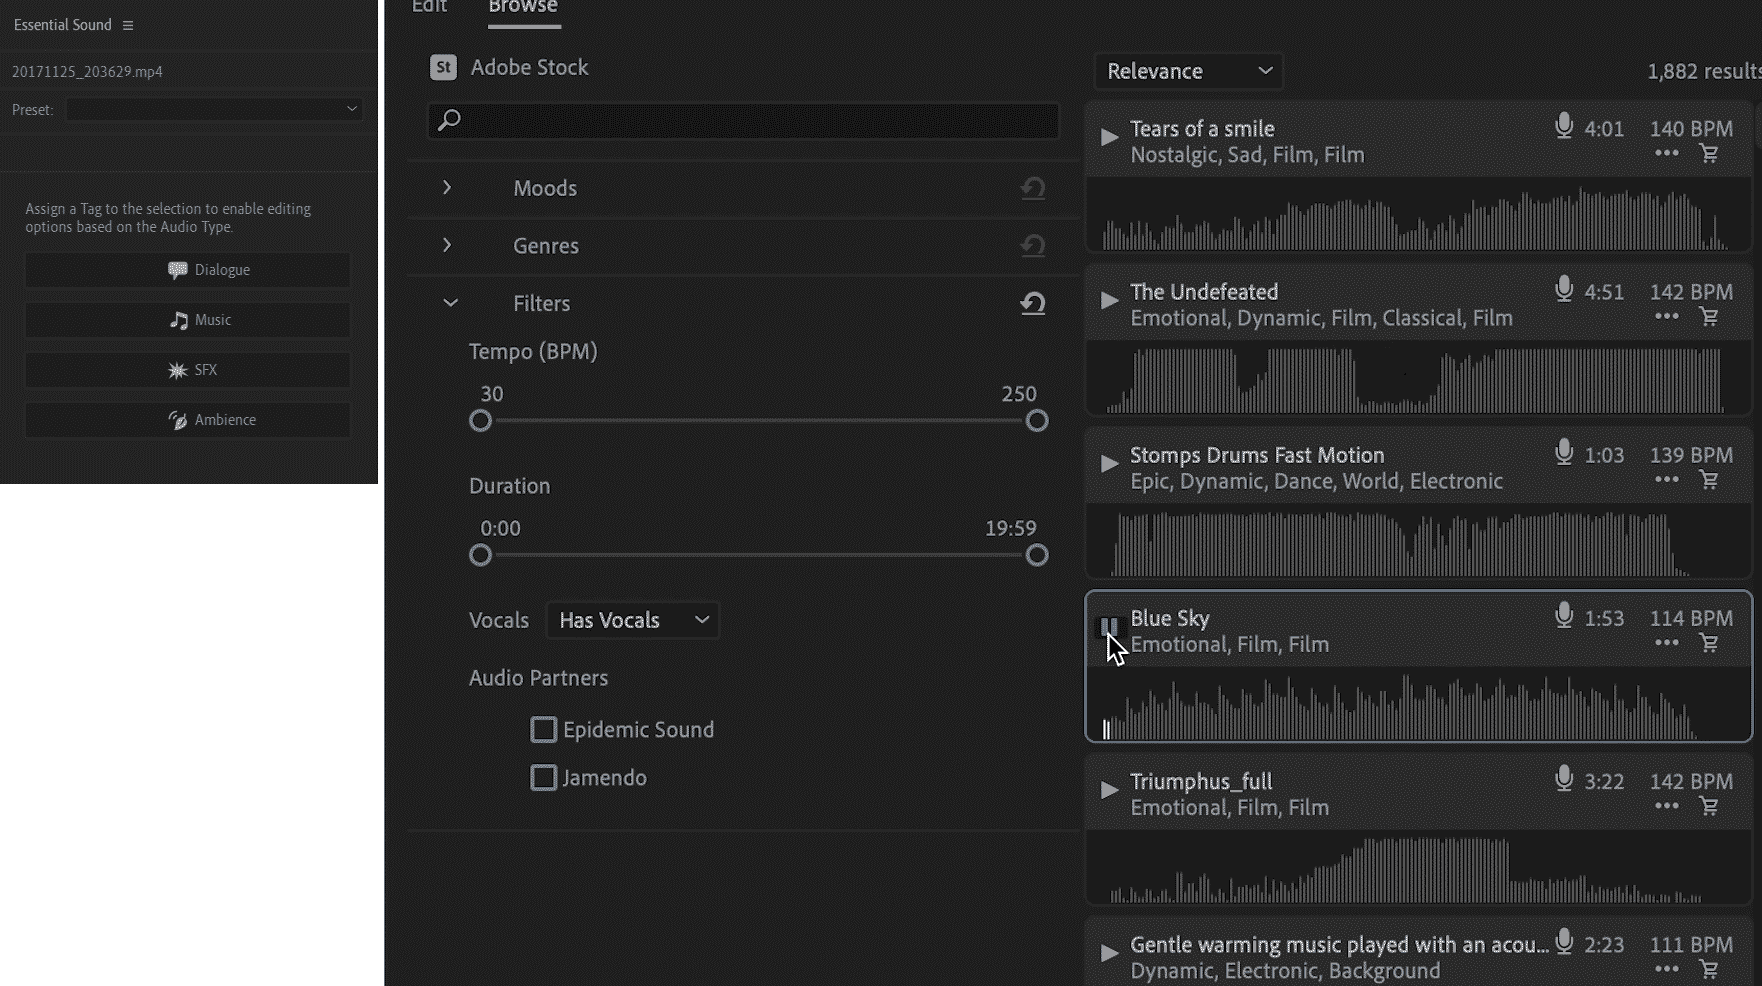Click the vocals microphone icon on Blue Sky

pos(1564,615)
